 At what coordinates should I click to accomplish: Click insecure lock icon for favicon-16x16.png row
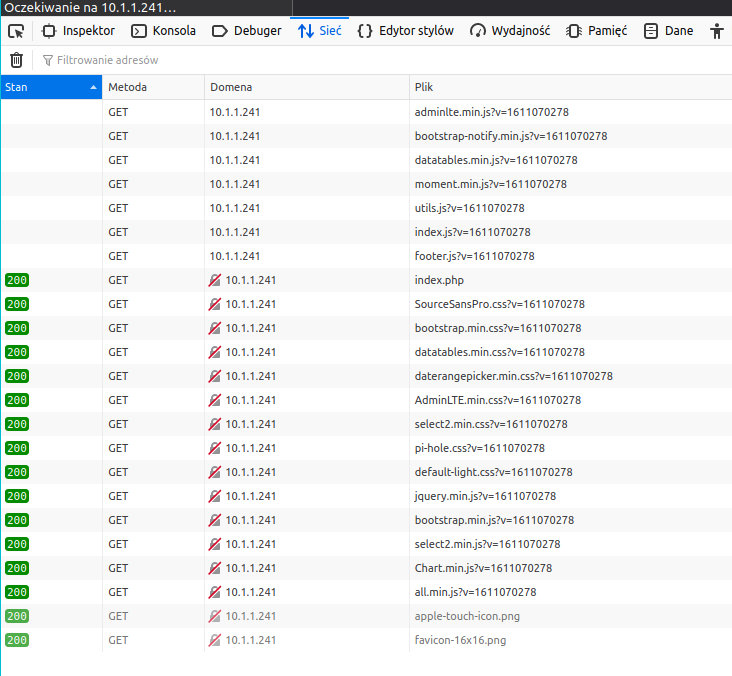[x=215, y=640]
